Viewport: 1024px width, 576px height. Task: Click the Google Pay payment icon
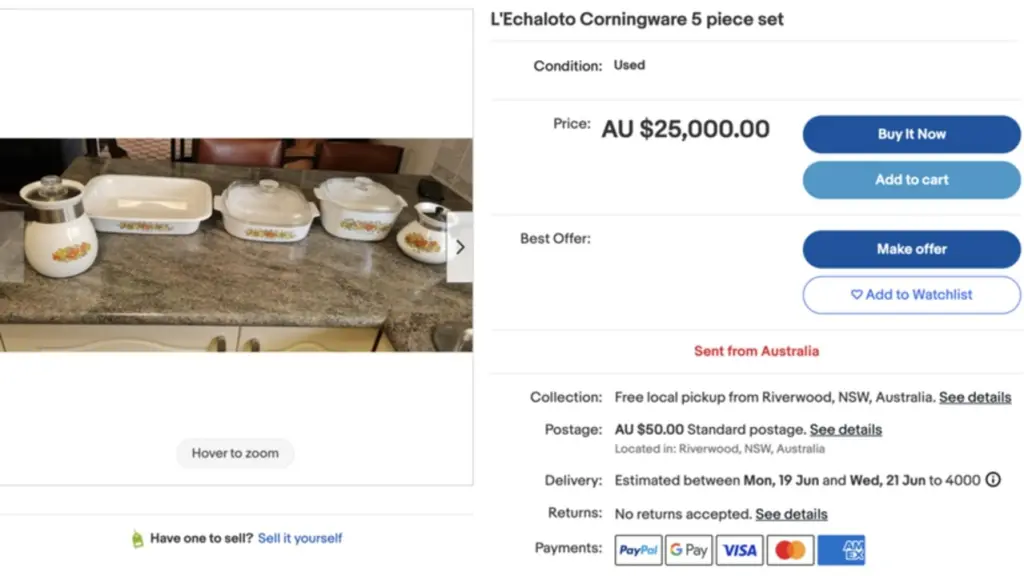tap(689, 550)
